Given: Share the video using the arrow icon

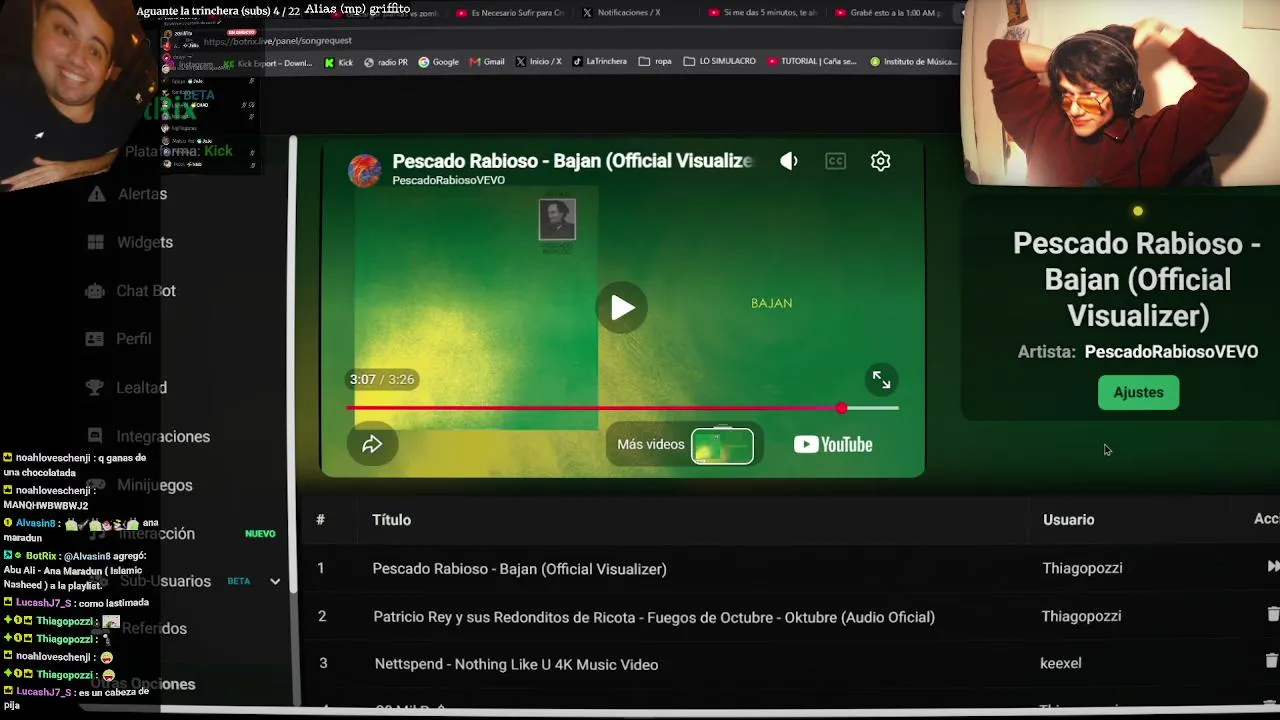Looking at the screenshot, I should (x=372, y=444).
